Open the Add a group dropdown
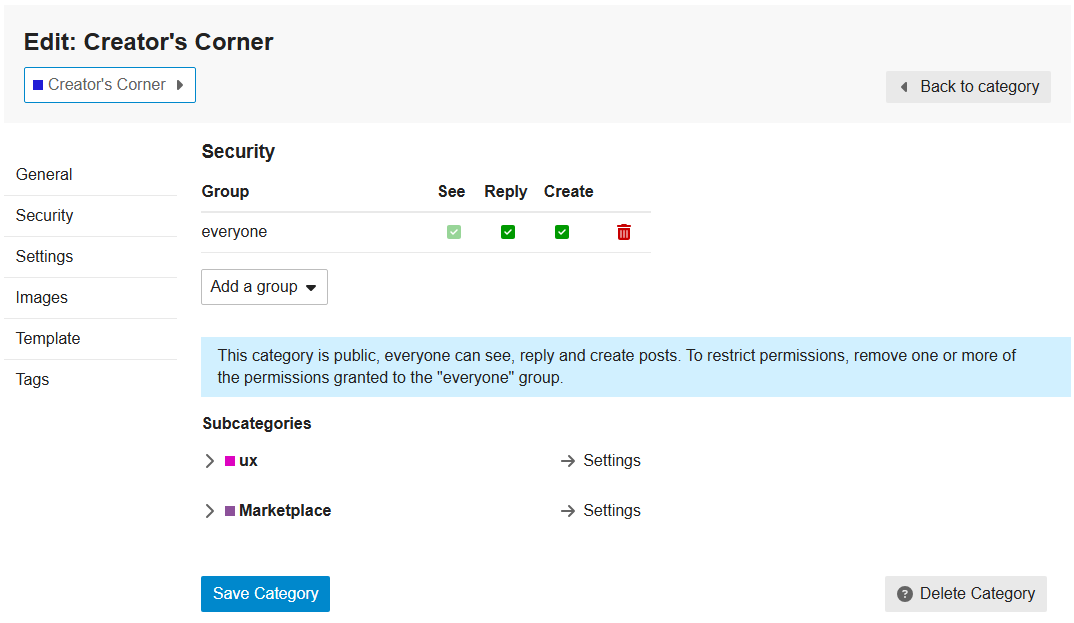Image resolution: width=1074 pixels, height=623 pixels. click(264, 287)
